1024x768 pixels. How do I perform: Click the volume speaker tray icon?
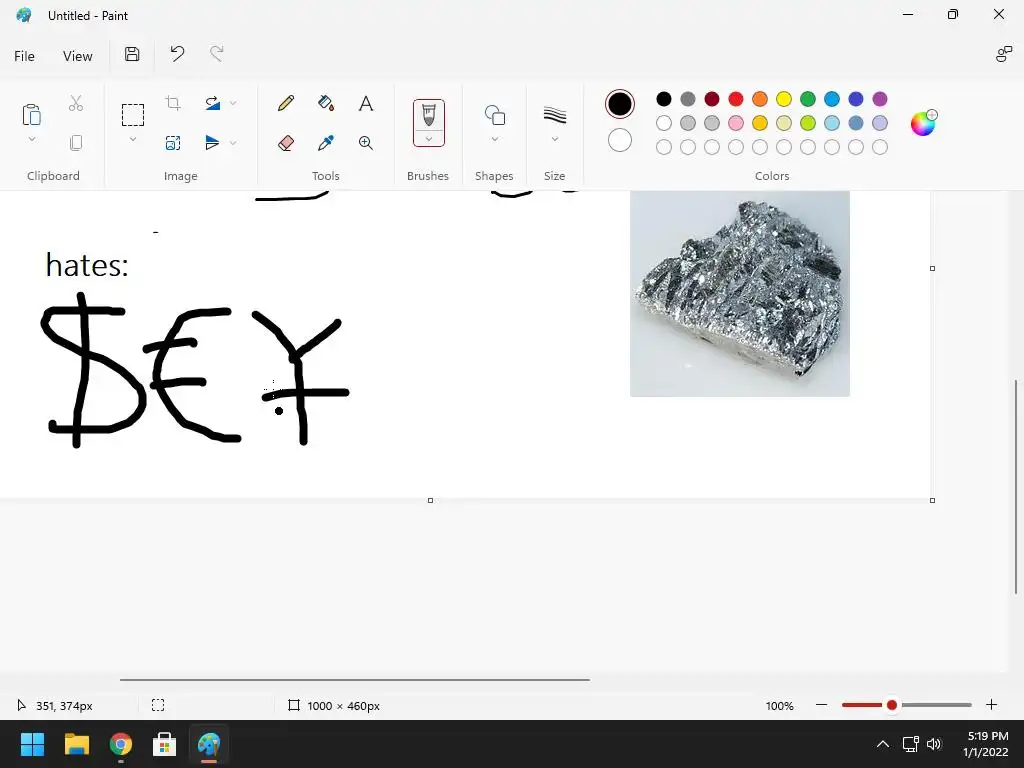[x=935, y=744]
